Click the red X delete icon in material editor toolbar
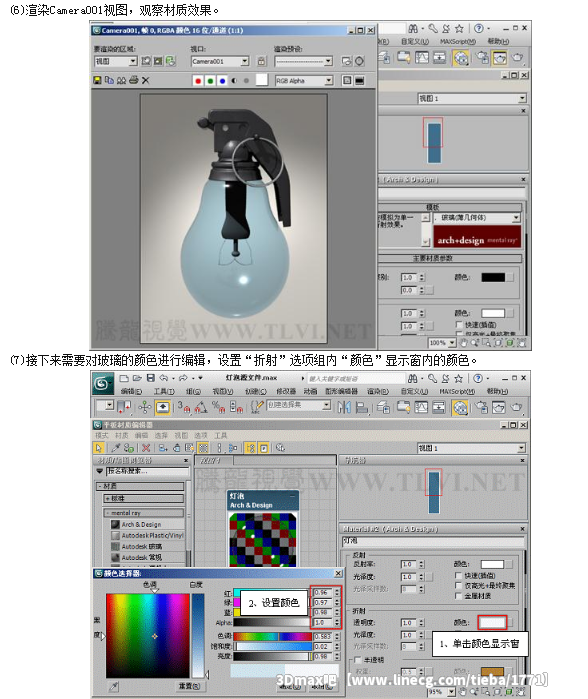Viewport: 588px width, 699px height. coord(146,448)
